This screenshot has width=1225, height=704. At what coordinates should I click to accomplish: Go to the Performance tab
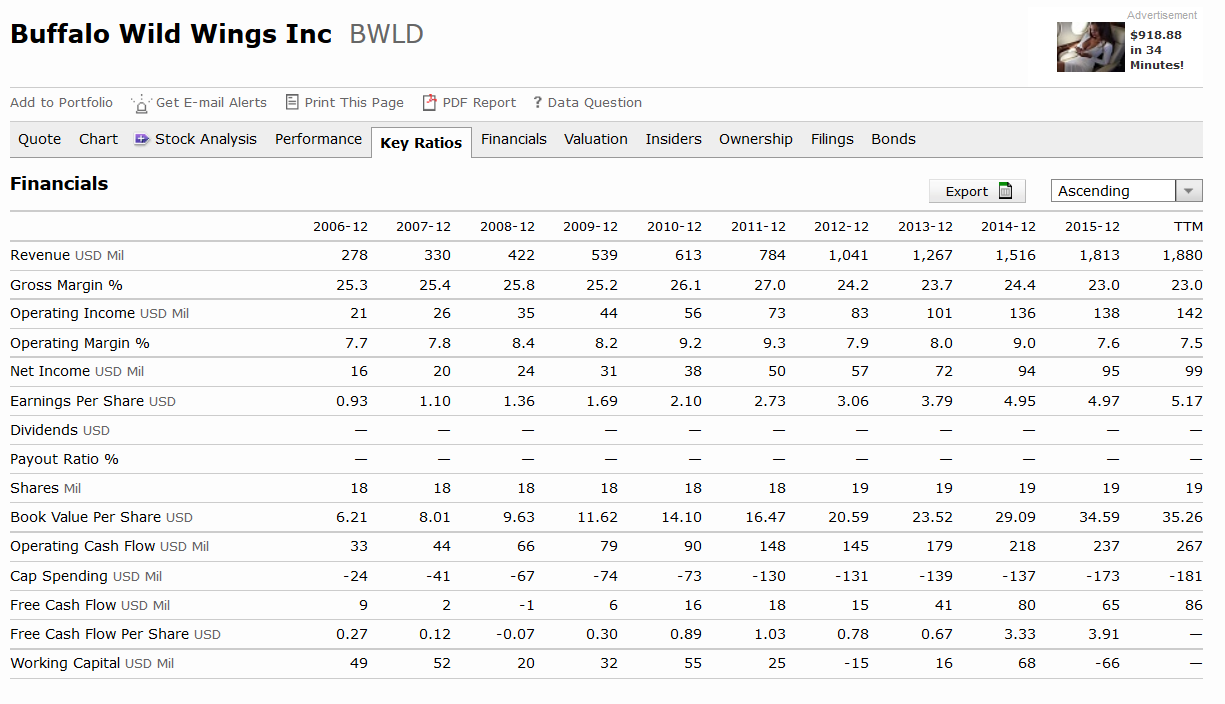[x=318, y=139]
